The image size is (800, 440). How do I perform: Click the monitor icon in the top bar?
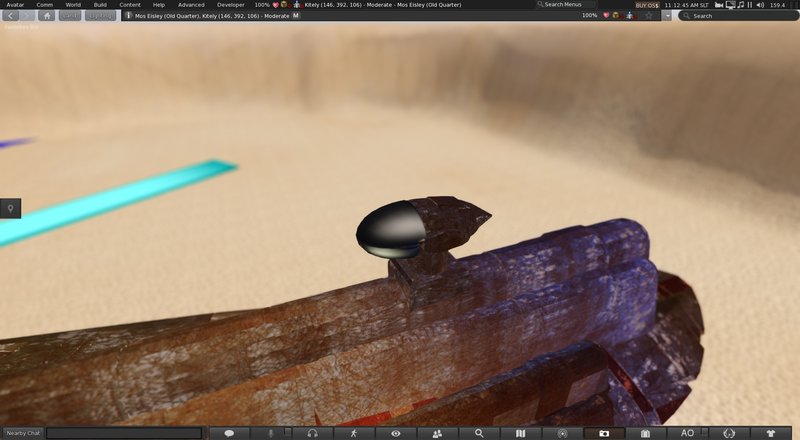coord(730,5)
